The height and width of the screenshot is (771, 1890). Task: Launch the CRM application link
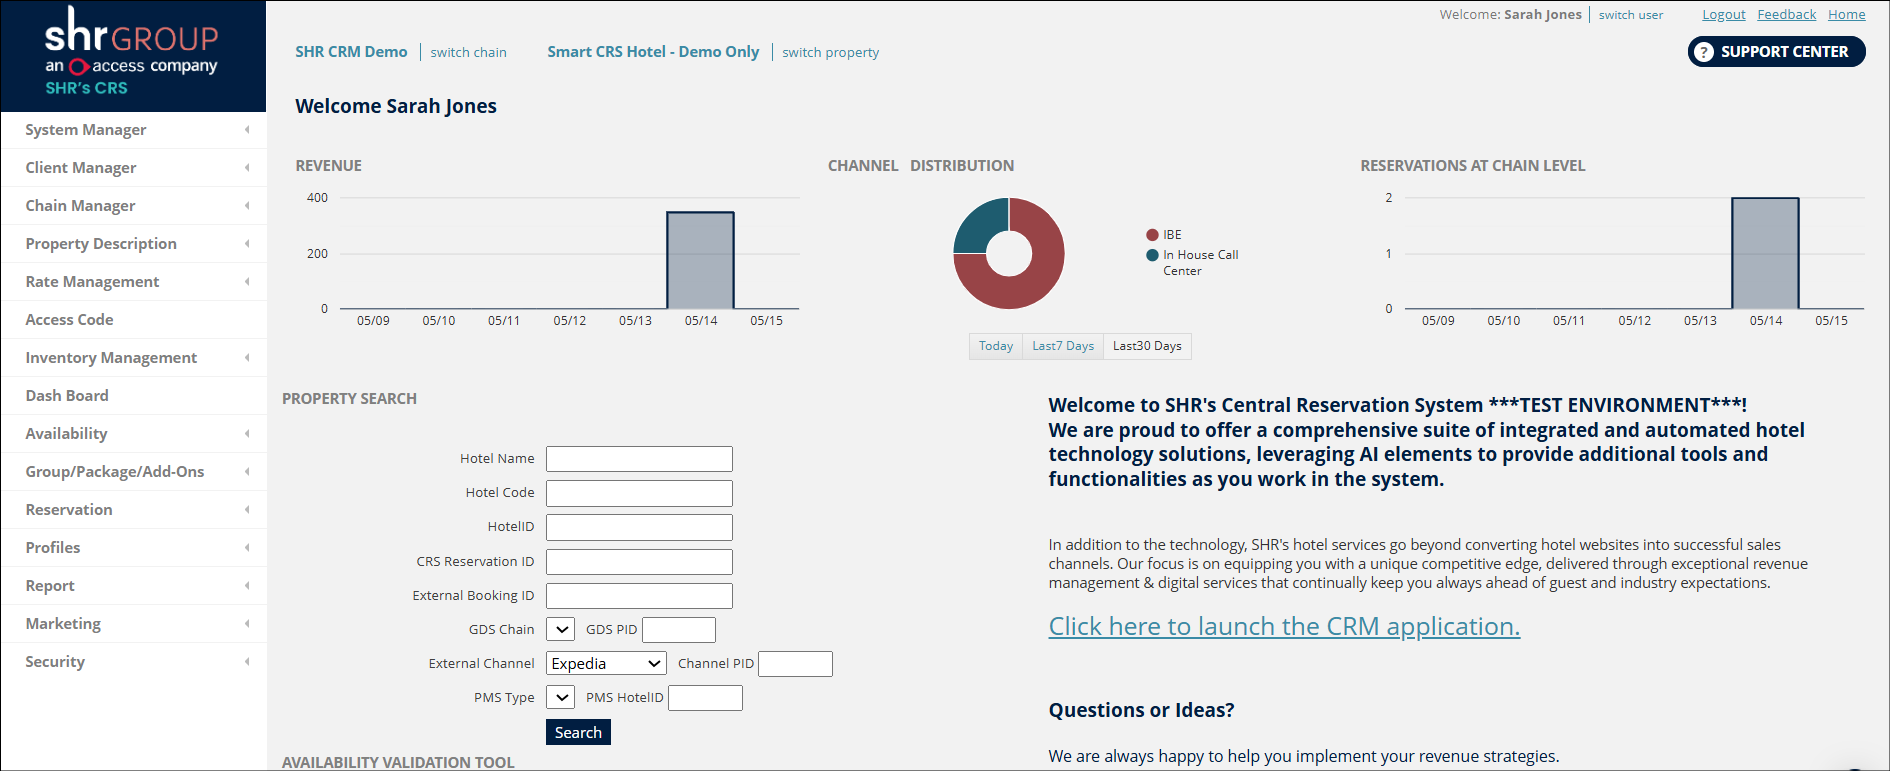(x=1284, y=626)
